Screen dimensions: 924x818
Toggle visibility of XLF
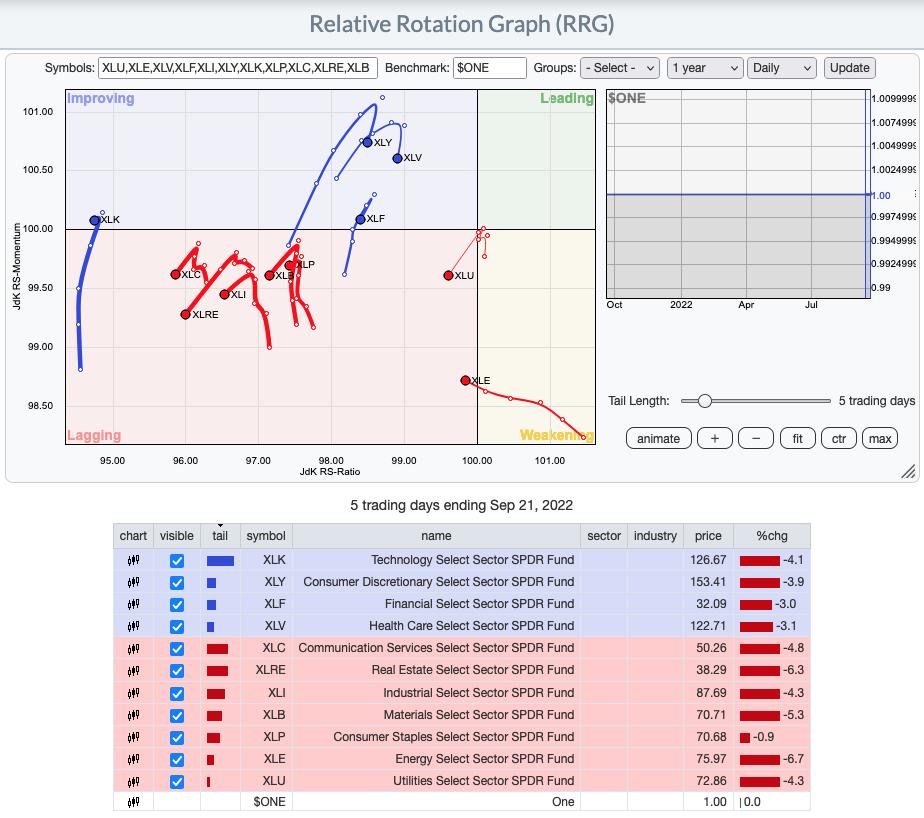tap(177, 604)
